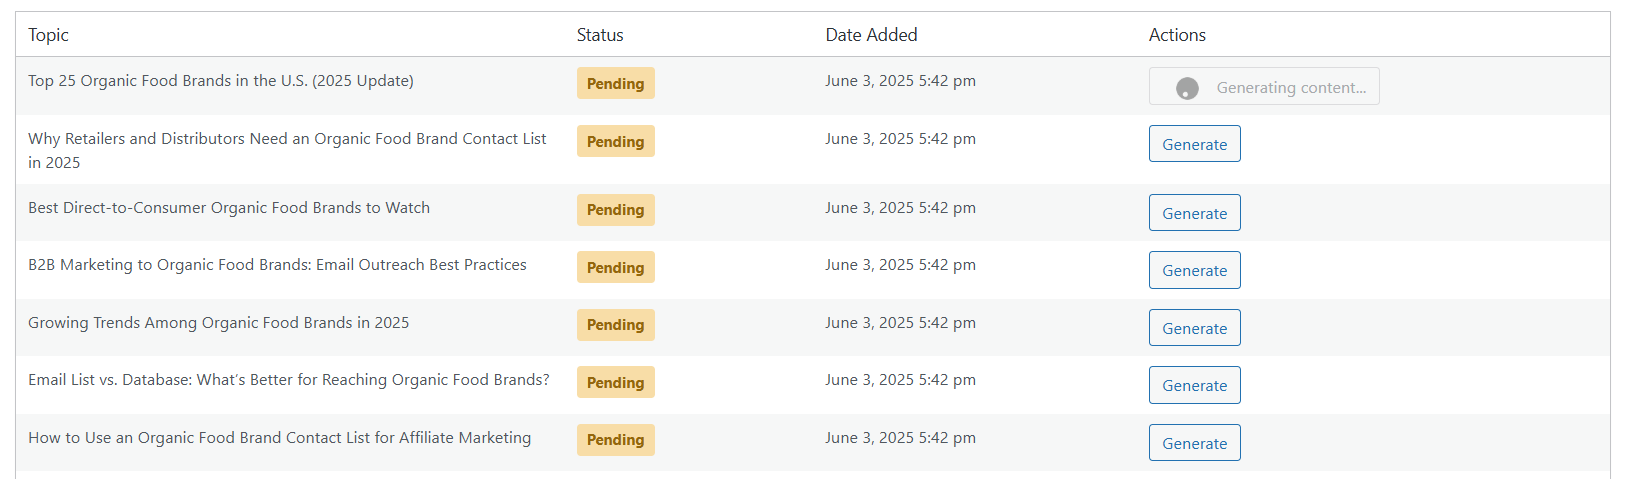This screenshot has width=1626, height=479.
Task: Click the Status column header
Action: tap(600, 35)
